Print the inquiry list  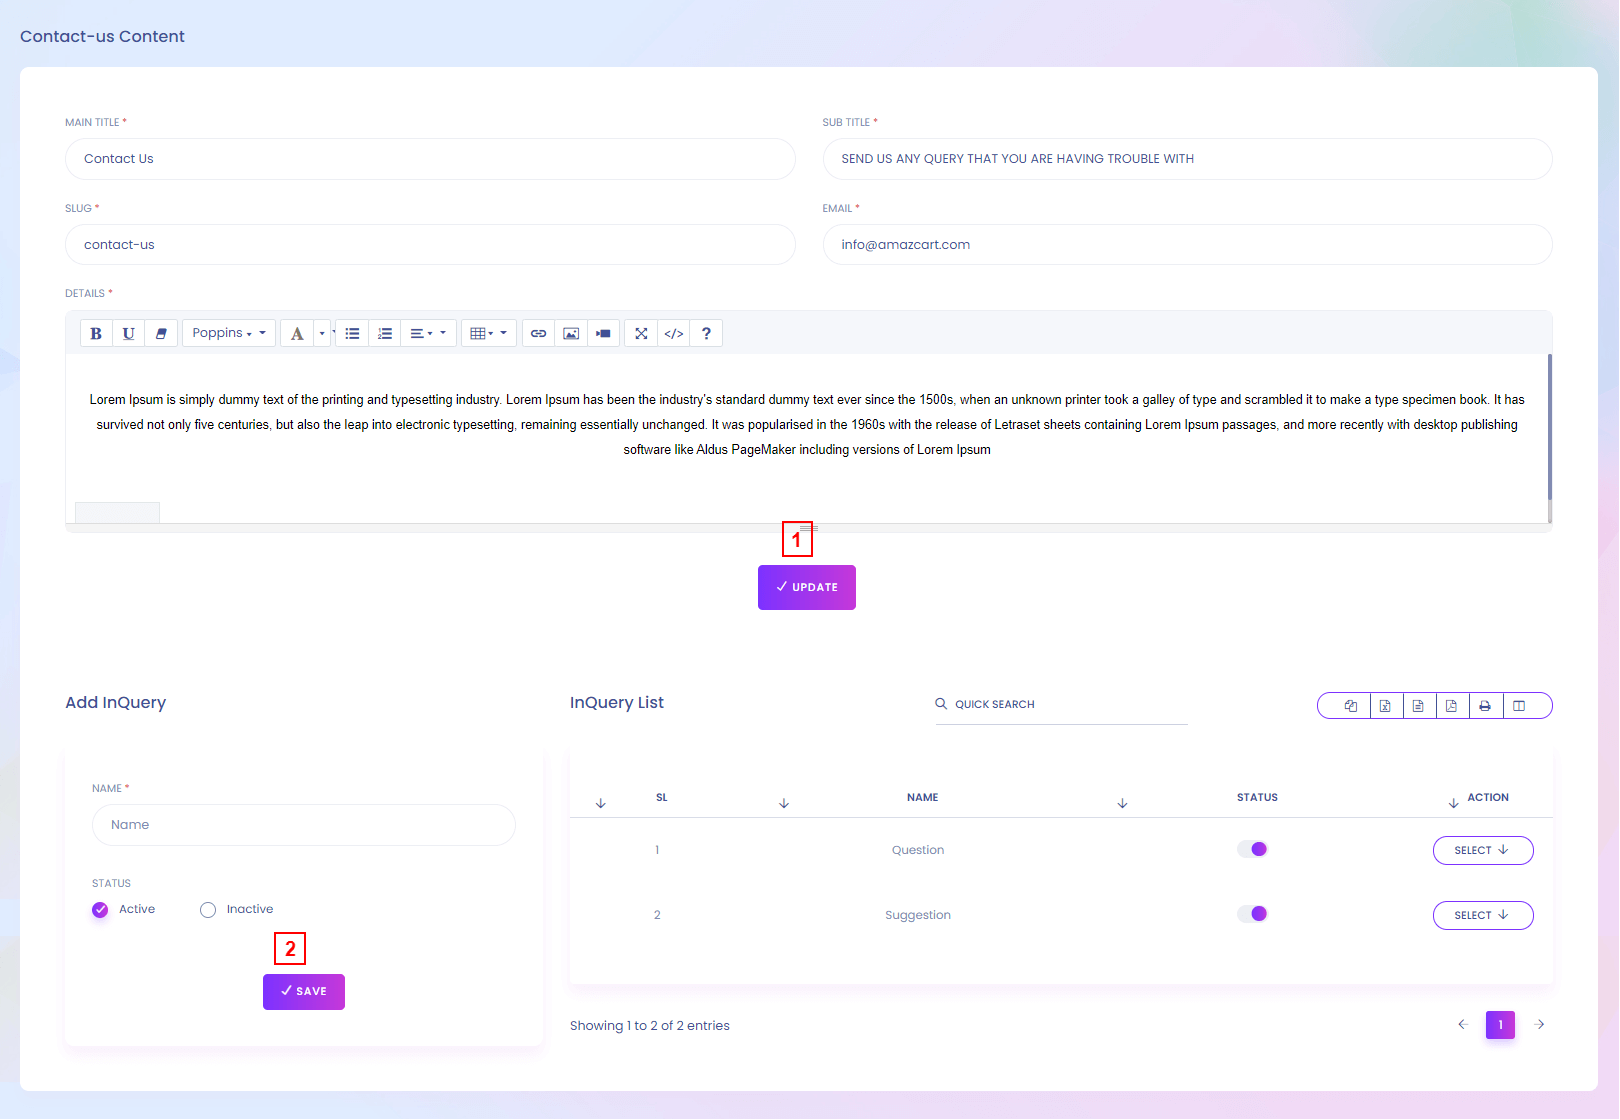click(x=1485, y=706)
